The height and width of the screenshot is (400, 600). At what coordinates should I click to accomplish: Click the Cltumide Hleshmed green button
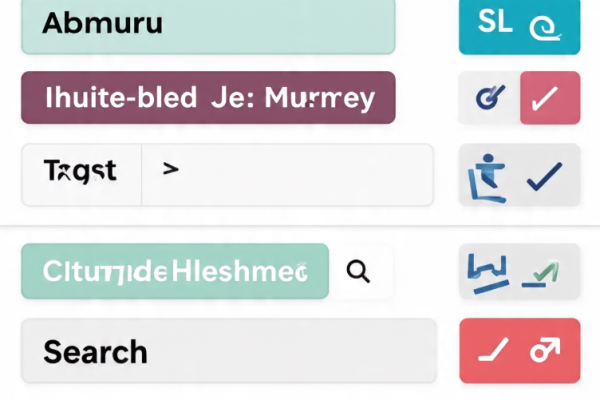(174, 271)
